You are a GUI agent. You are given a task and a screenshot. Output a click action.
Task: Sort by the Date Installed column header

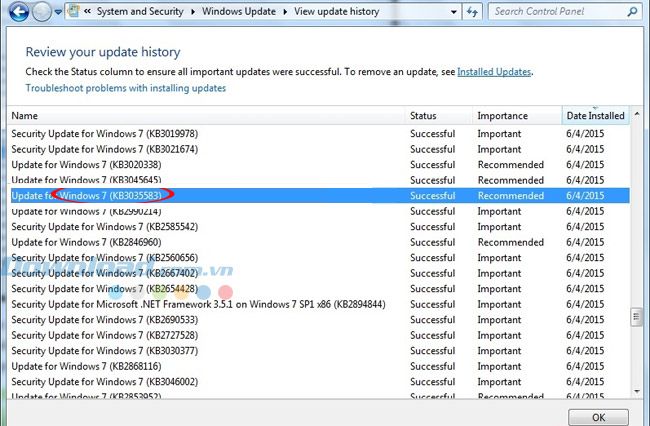pos(596,116)
